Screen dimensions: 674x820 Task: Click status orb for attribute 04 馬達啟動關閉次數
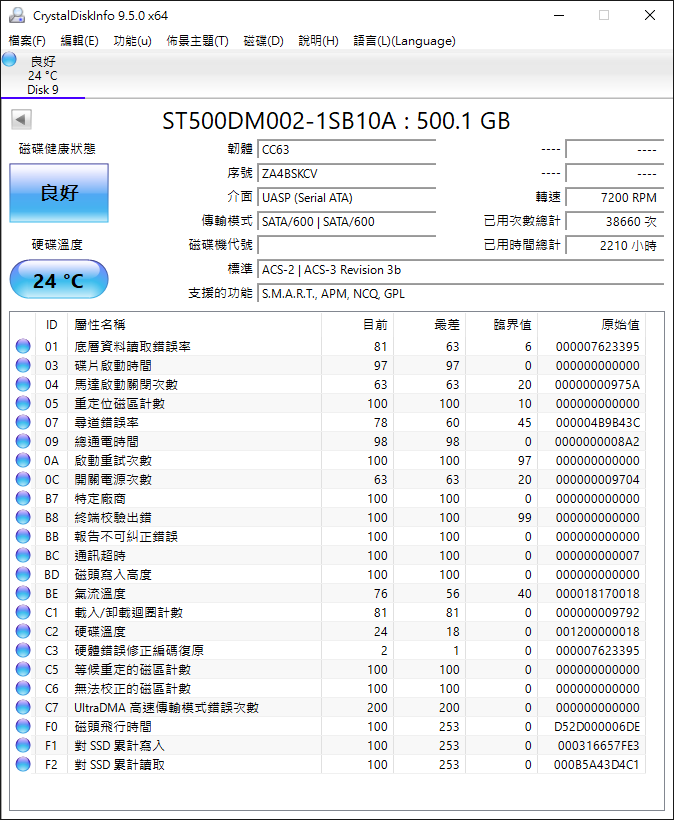(23, 384)
